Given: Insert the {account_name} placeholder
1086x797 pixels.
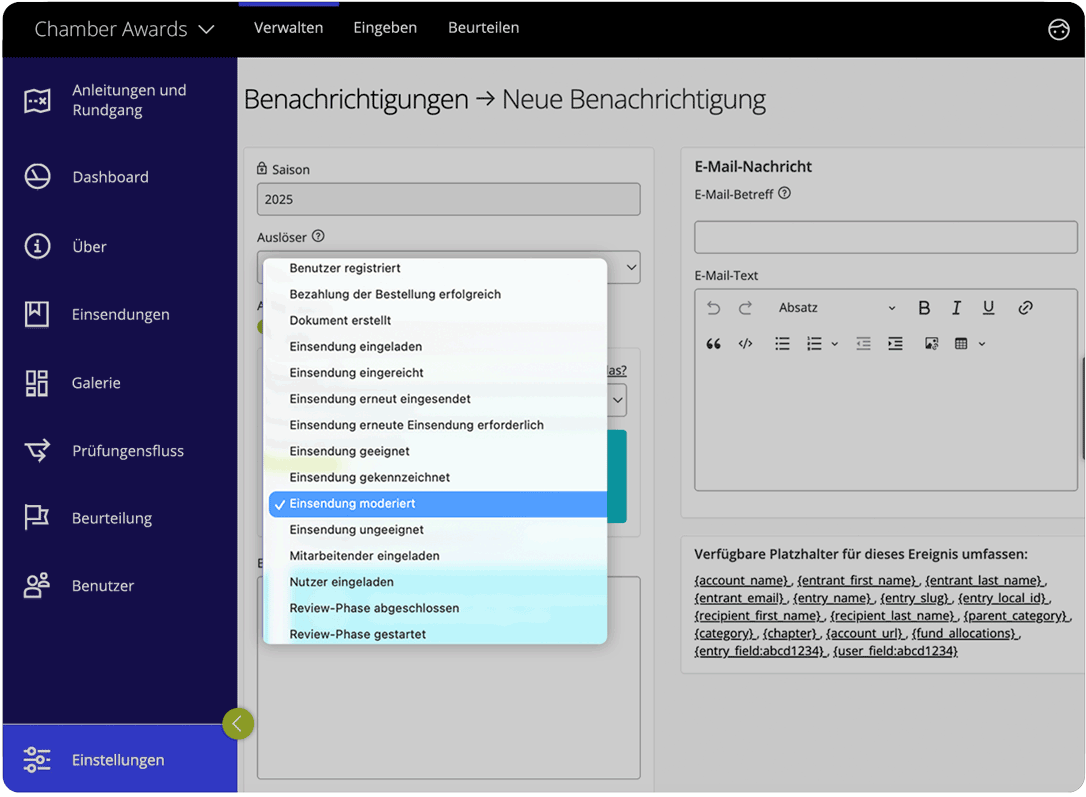Looking at the screenshot, I should pyautogui.click(x=742, y=580).
